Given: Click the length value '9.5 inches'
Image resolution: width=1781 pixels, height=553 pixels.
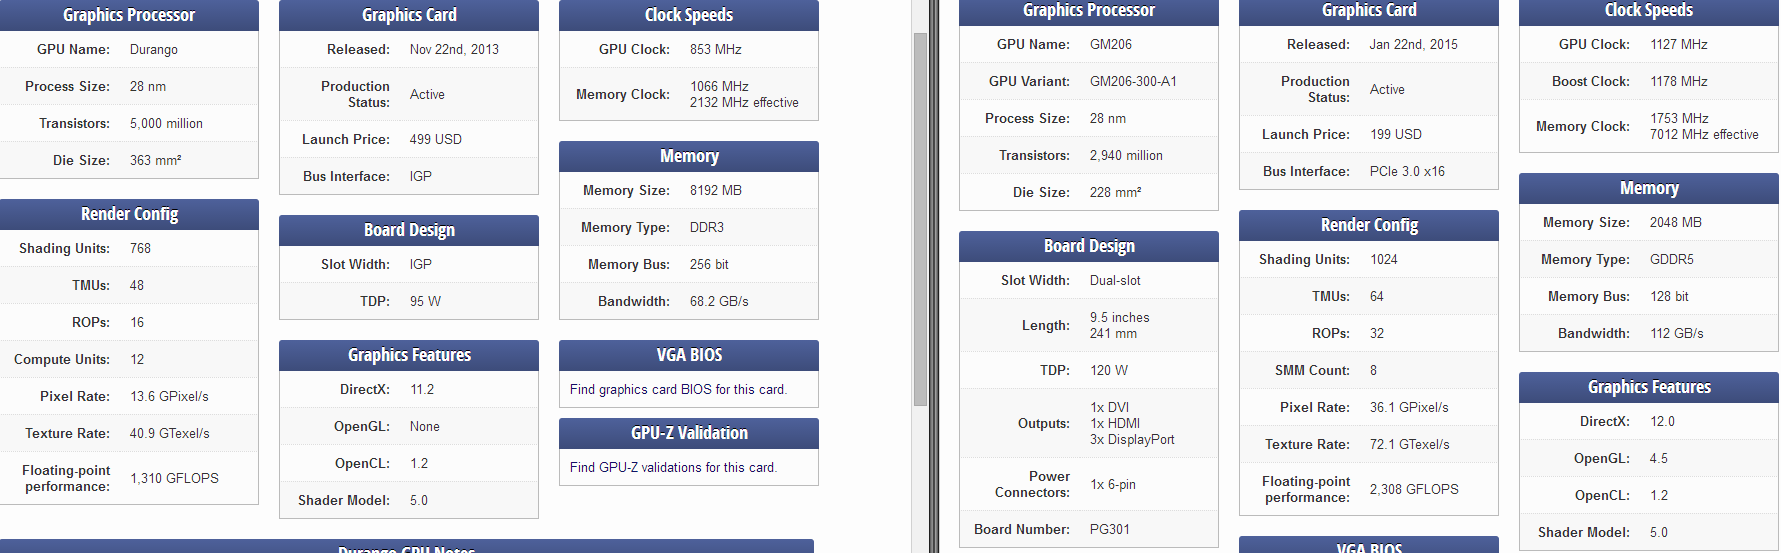Looking at the screenshot, I should point(1120,317).
